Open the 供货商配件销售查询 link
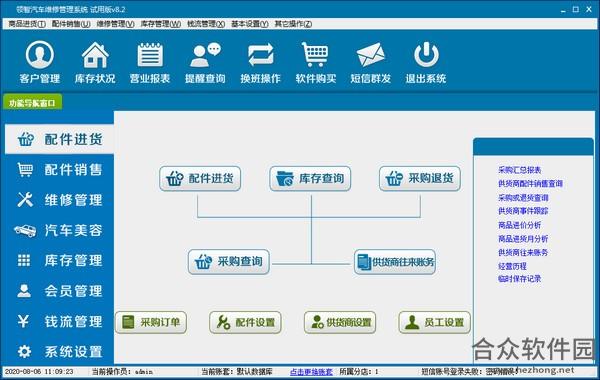The width and height of the screenshot is (600, 380). pyautogui.click(x=530, y=184)
